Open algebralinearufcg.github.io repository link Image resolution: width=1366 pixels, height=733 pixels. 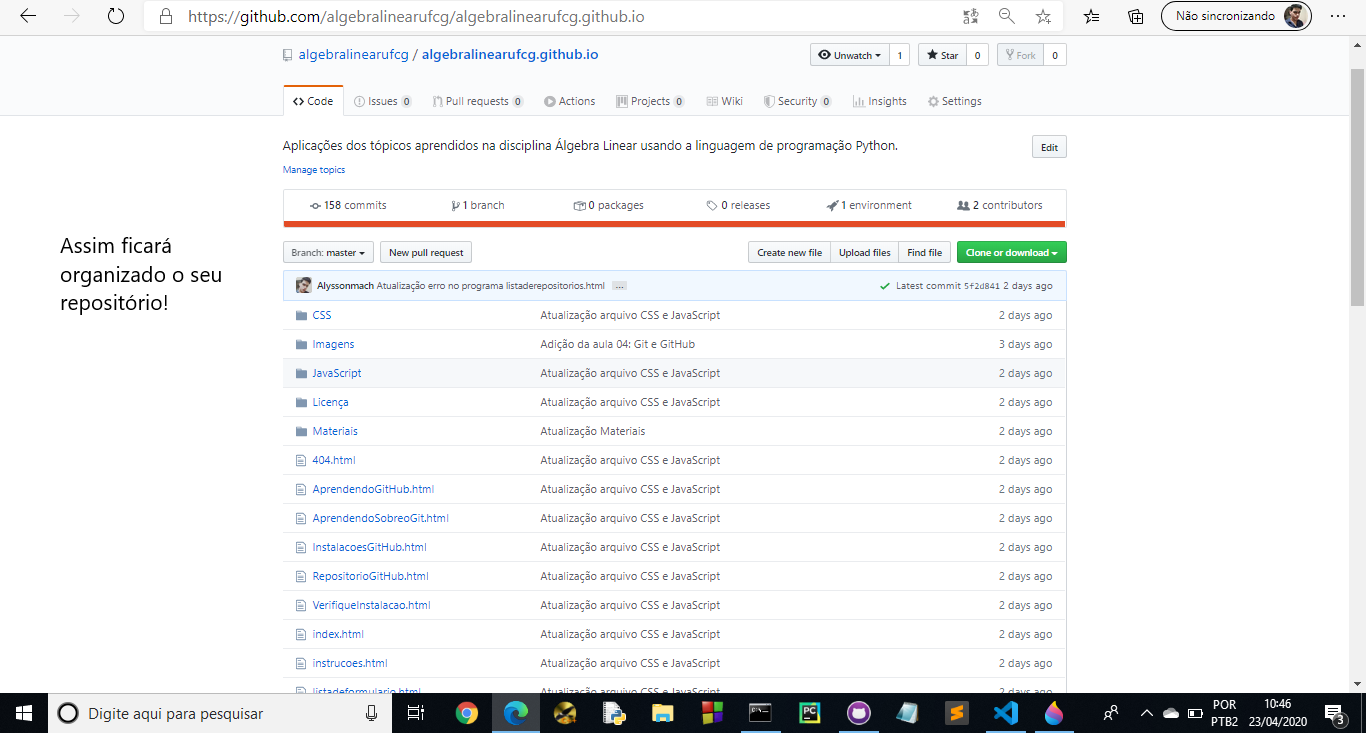[510, 55]
